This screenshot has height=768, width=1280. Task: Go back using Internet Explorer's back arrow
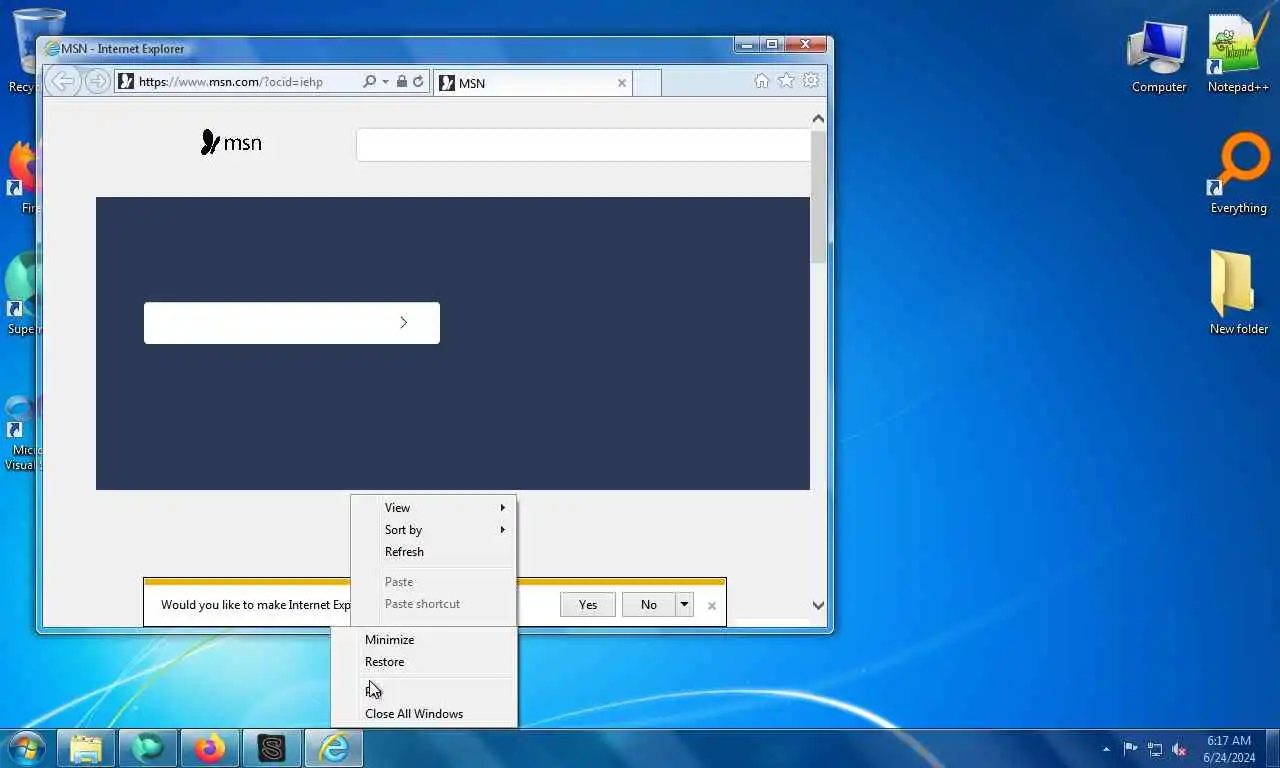point(63,81)
